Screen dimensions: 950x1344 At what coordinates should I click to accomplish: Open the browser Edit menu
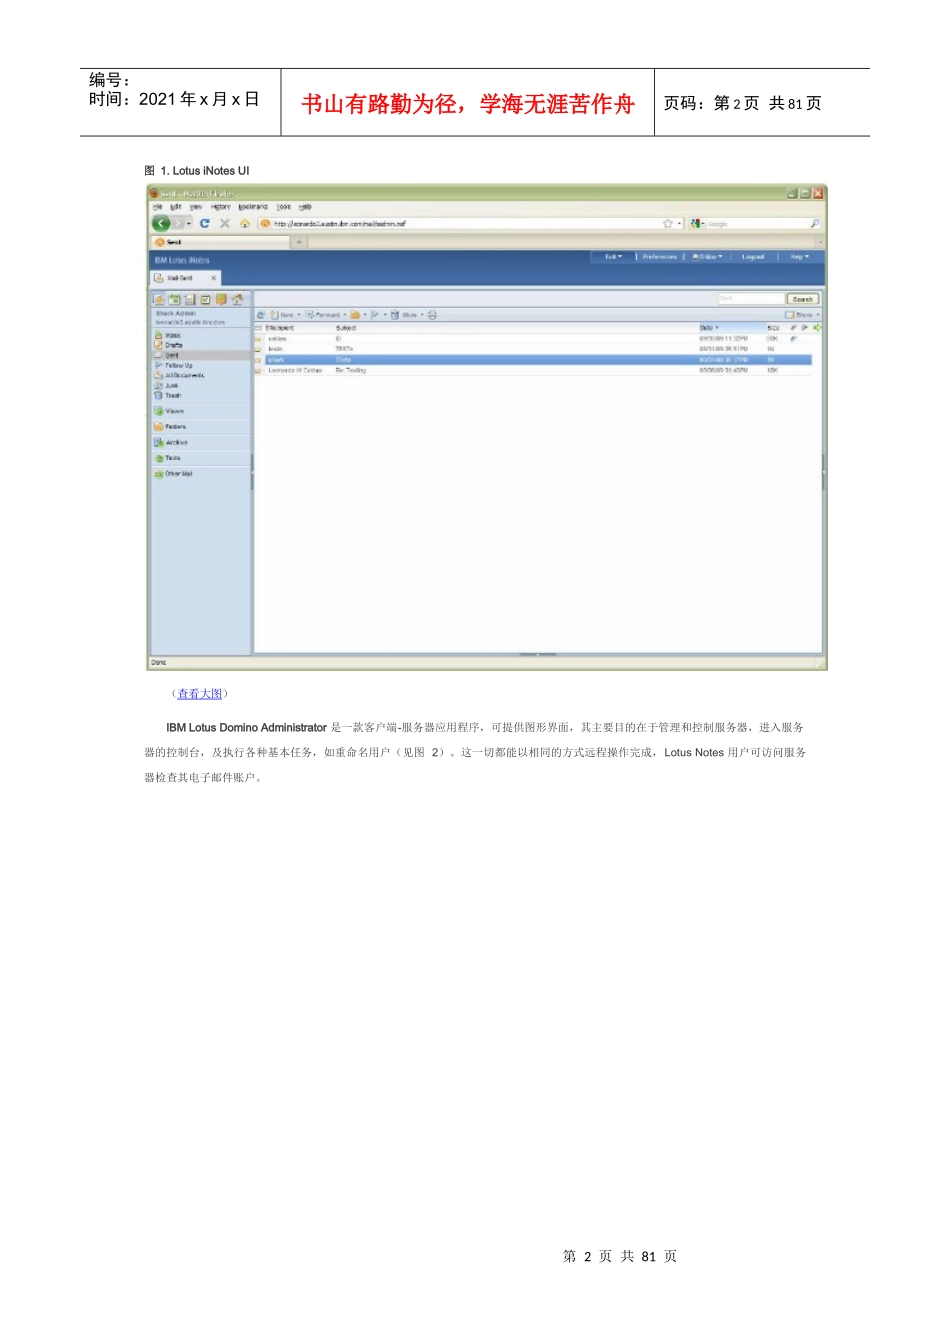click(x=176, y=207)
